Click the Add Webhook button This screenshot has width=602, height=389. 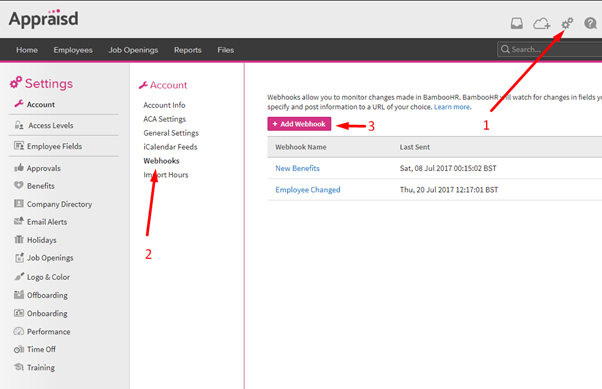point(299,124)
